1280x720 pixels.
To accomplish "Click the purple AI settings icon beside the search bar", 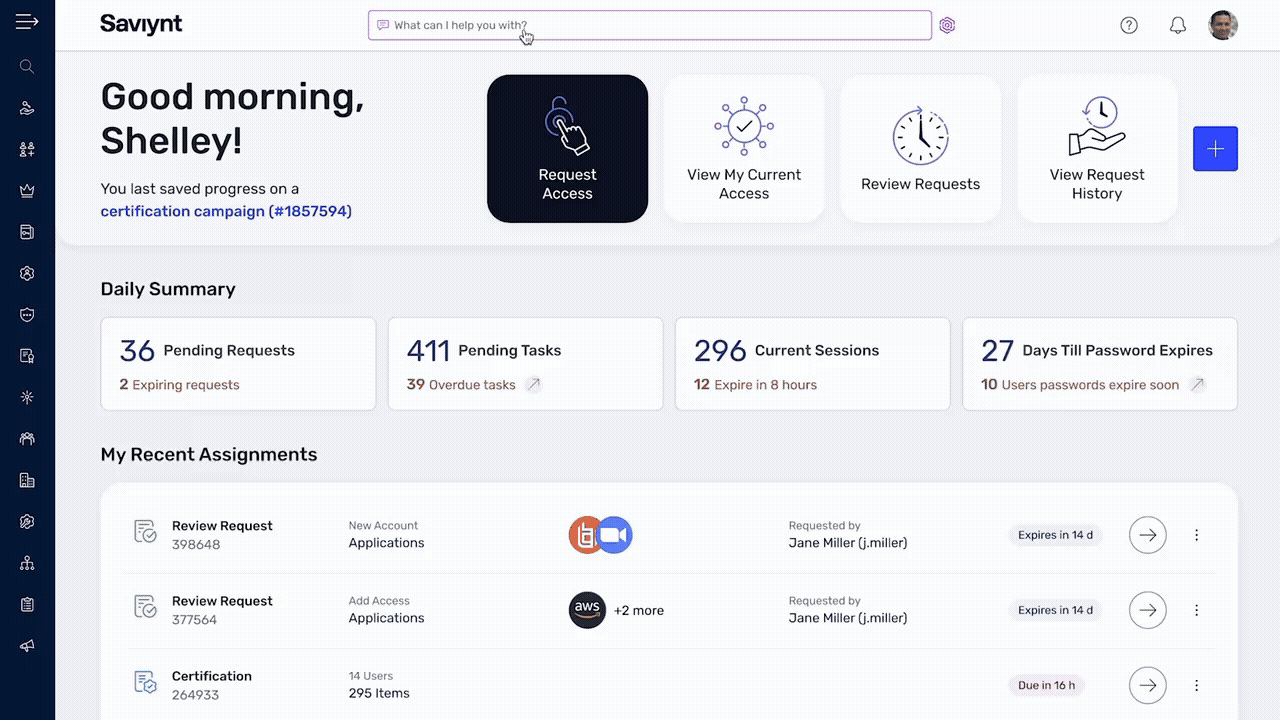I will [x=947, y=25].
